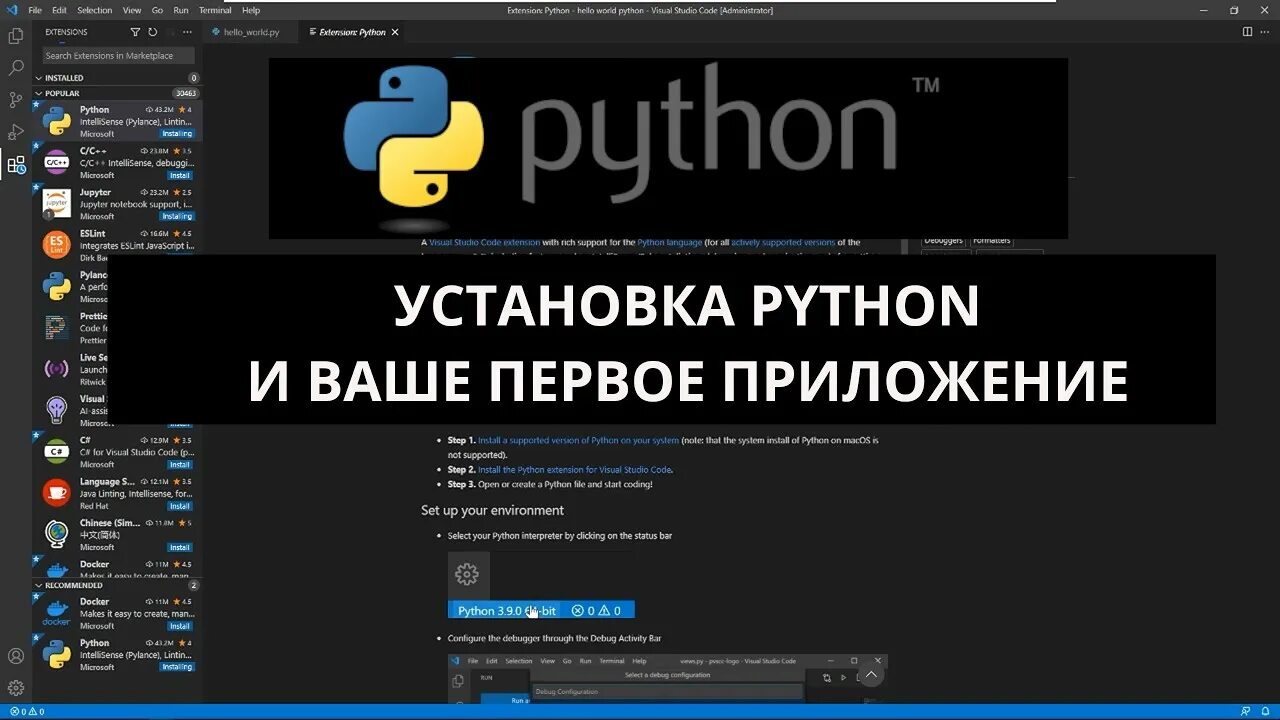Click the Docker logo under Recommended
1280x720 pixels.
coord(57,613)
